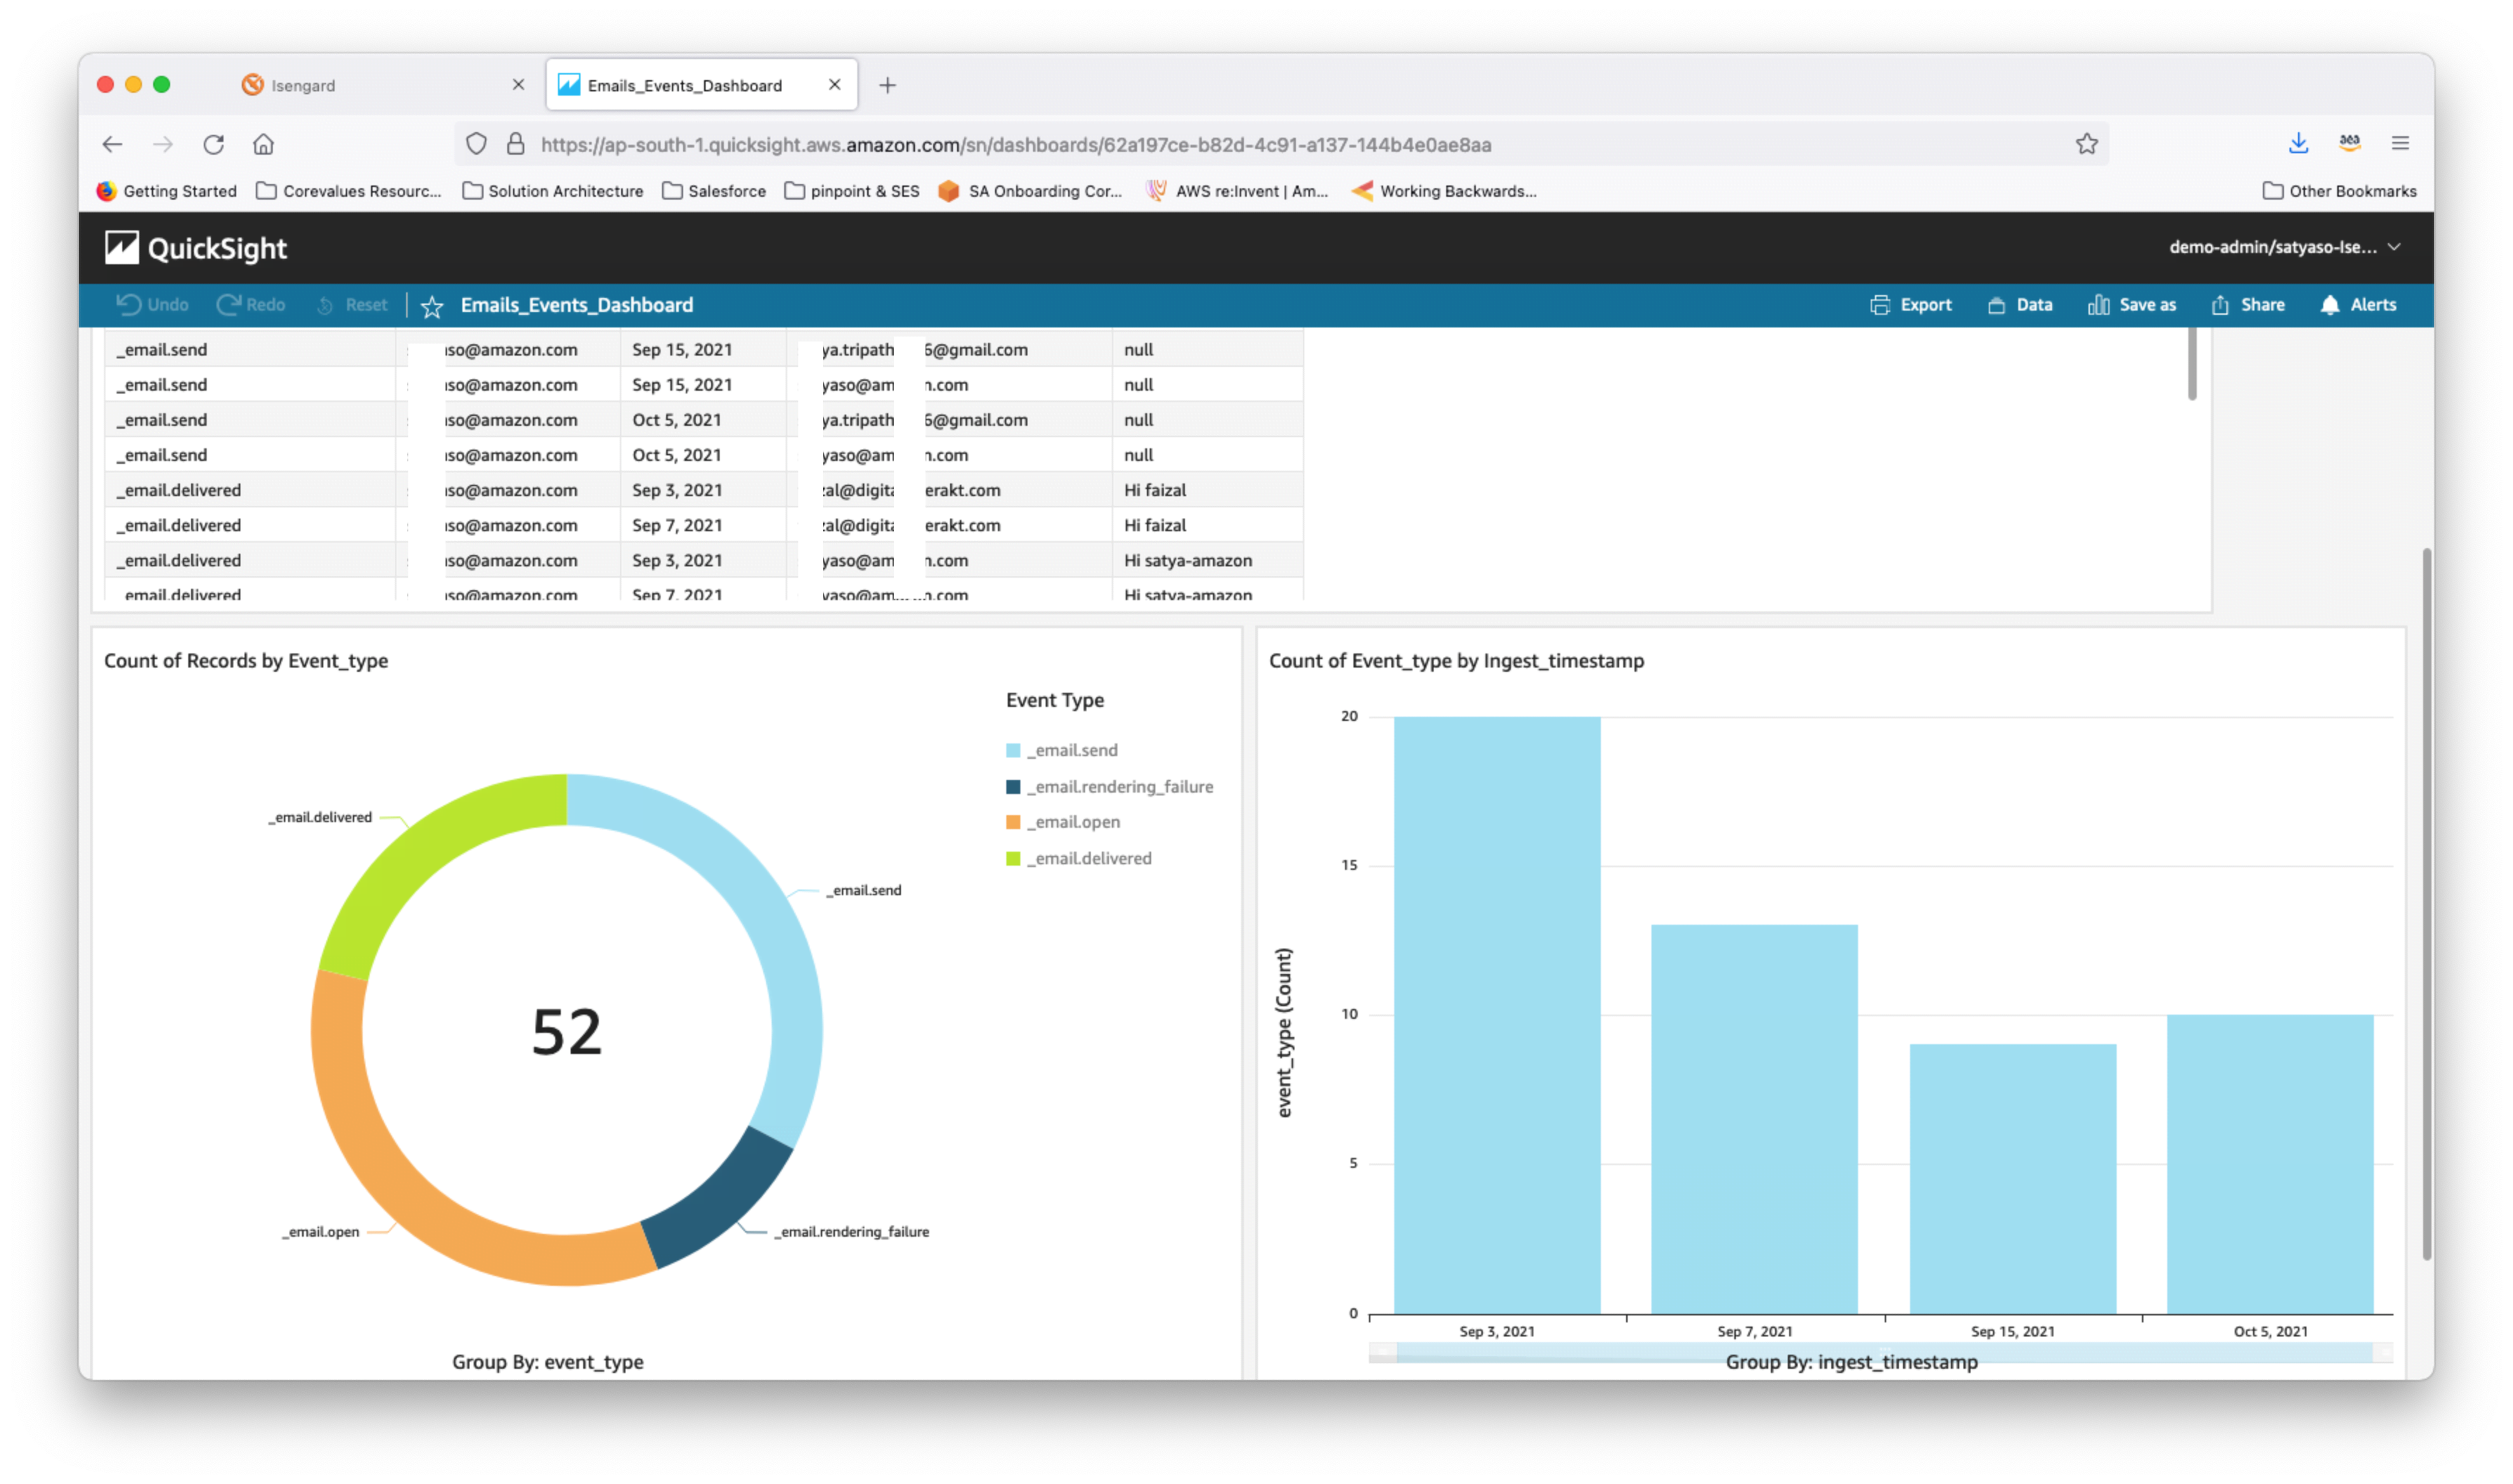The width and height of the screenshot is (2513, 1484).
Task: Reload the page in browser
Action: click(213, 144)
